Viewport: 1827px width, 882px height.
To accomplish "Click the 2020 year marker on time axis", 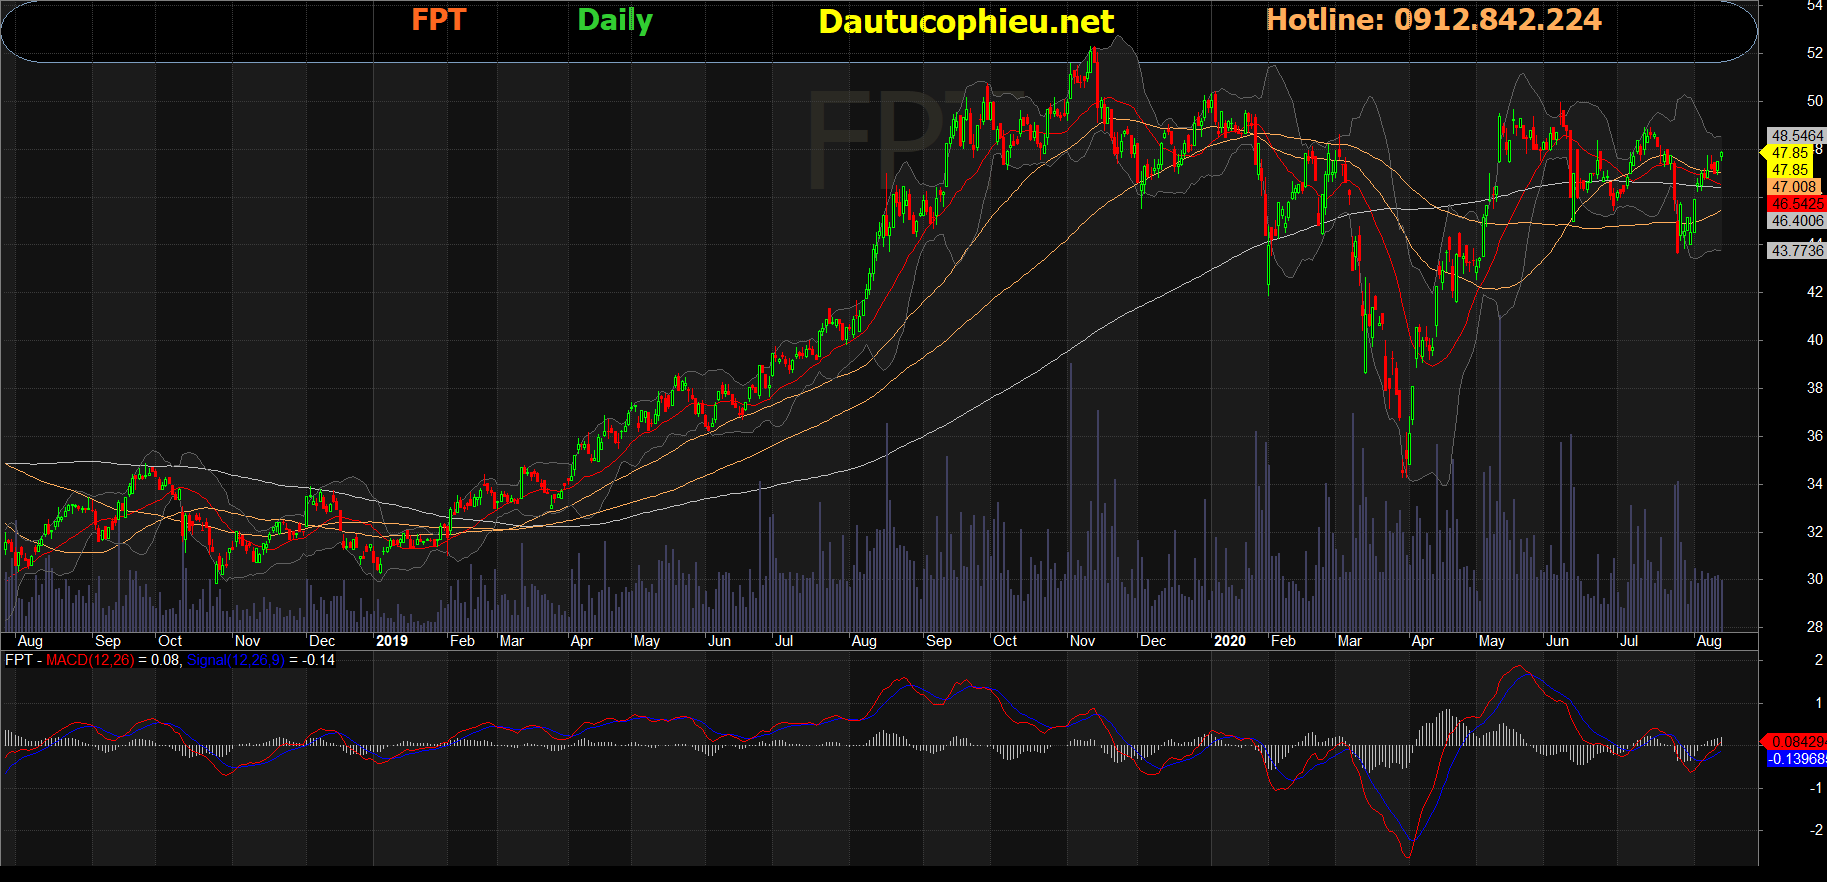I will click(1229, 641).
